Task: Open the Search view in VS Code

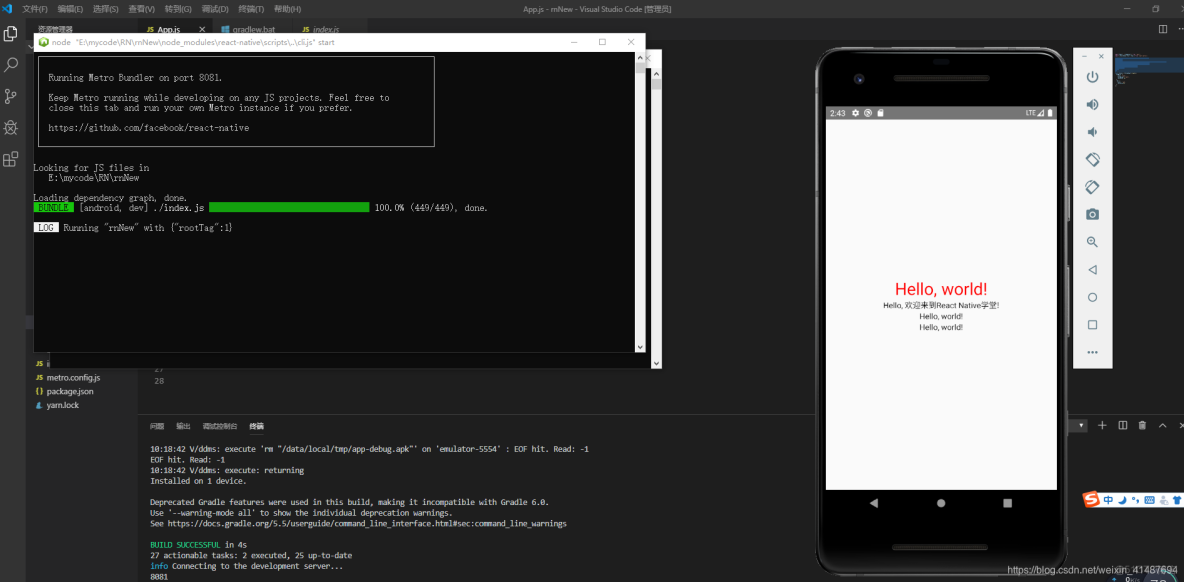Action: 11,63
